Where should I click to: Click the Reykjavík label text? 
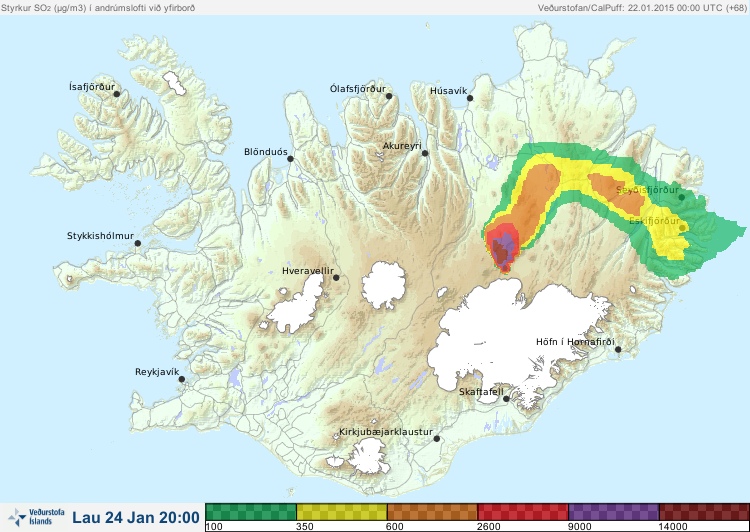[x=157, y=372]
